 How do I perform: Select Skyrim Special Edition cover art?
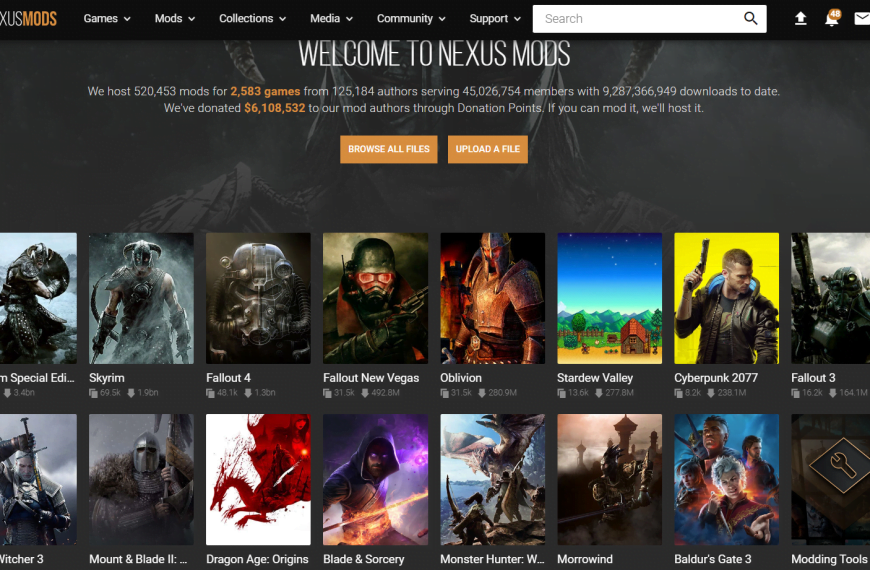[x=38, y=299]
